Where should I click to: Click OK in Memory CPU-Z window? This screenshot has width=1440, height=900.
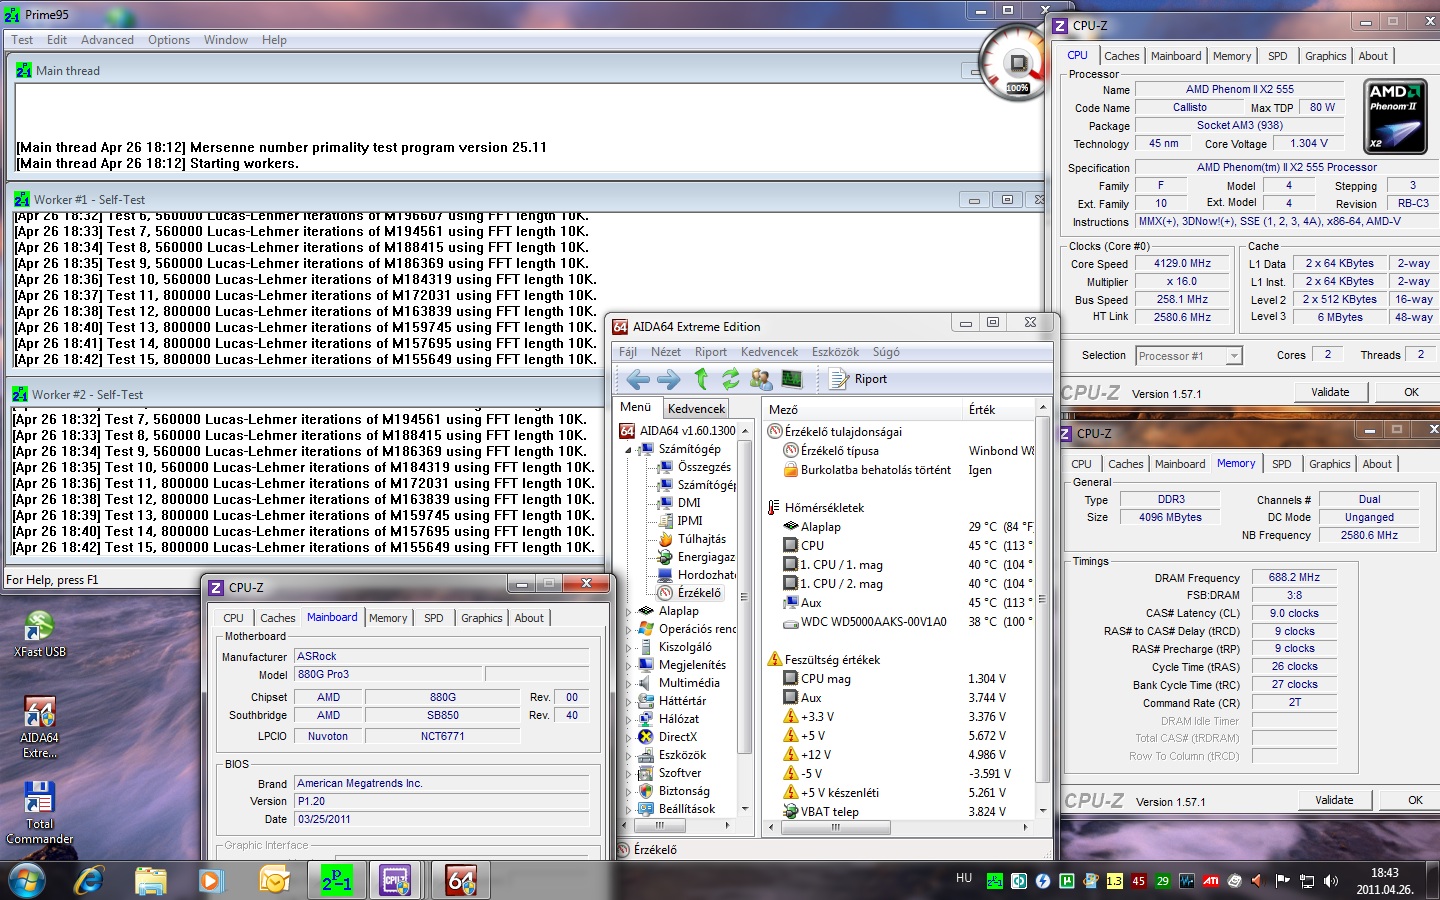tap(1415, 800)
